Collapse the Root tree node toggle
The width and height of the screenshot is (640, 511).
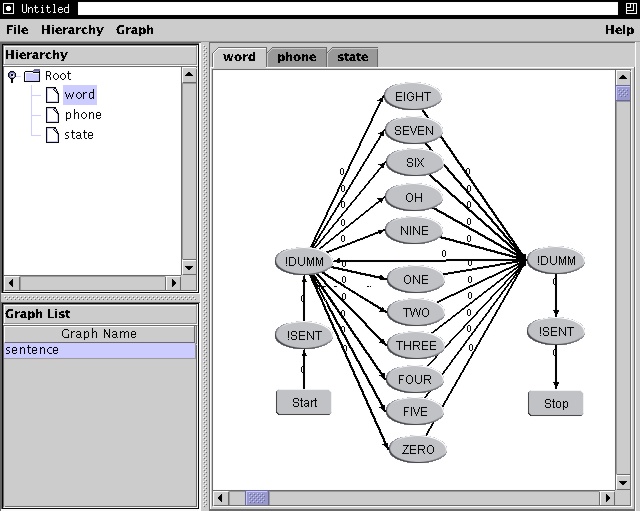pyautogui.click(x=12, y=76)
